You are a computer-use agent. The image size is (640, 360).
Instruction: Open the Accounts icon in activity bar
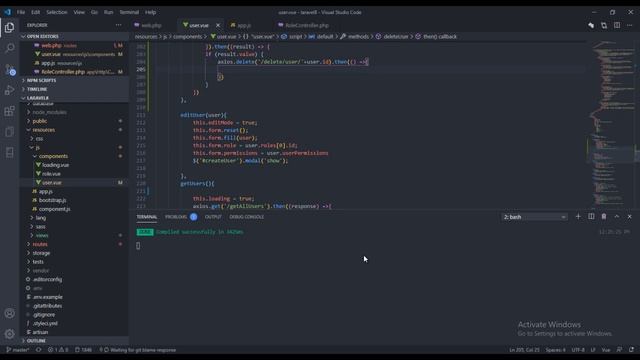pyautogui.click(x=9, y=313)
